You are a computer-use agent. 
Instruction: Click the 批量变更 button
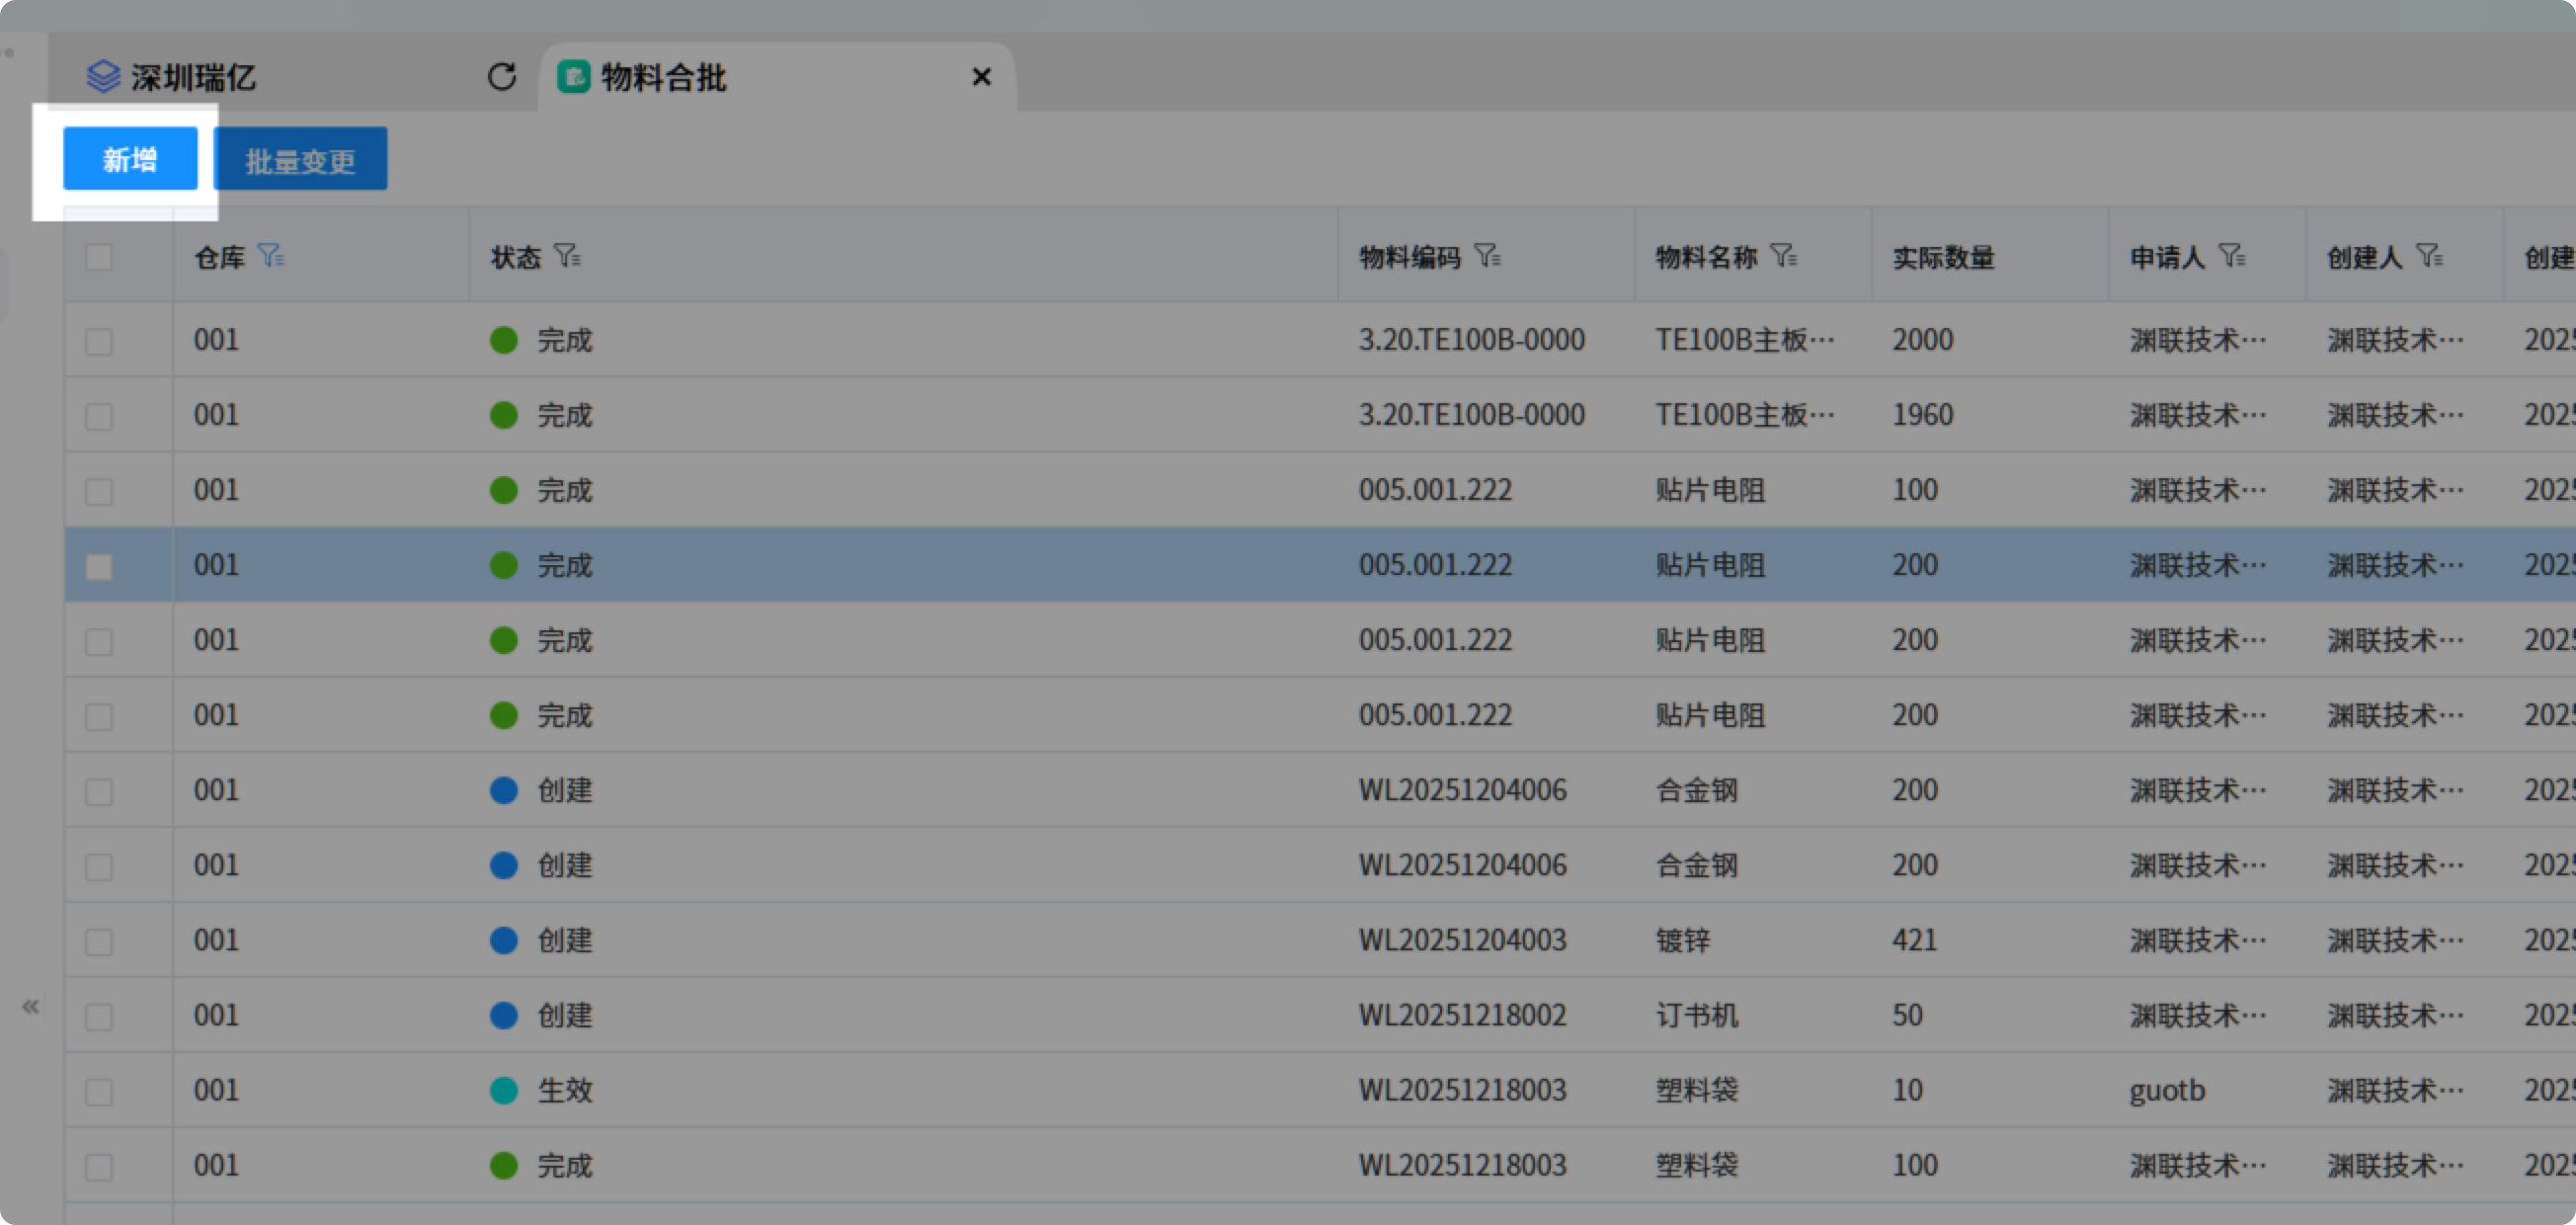[x=300, y=160]
